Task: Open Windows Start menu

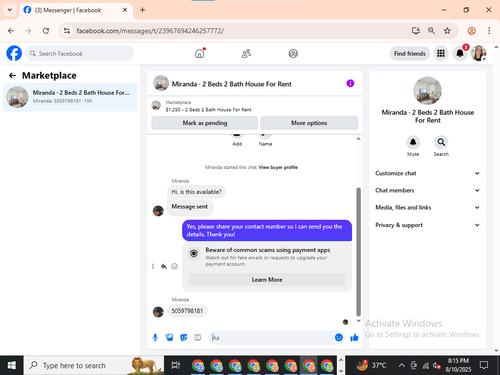Action: click(12, 366)
